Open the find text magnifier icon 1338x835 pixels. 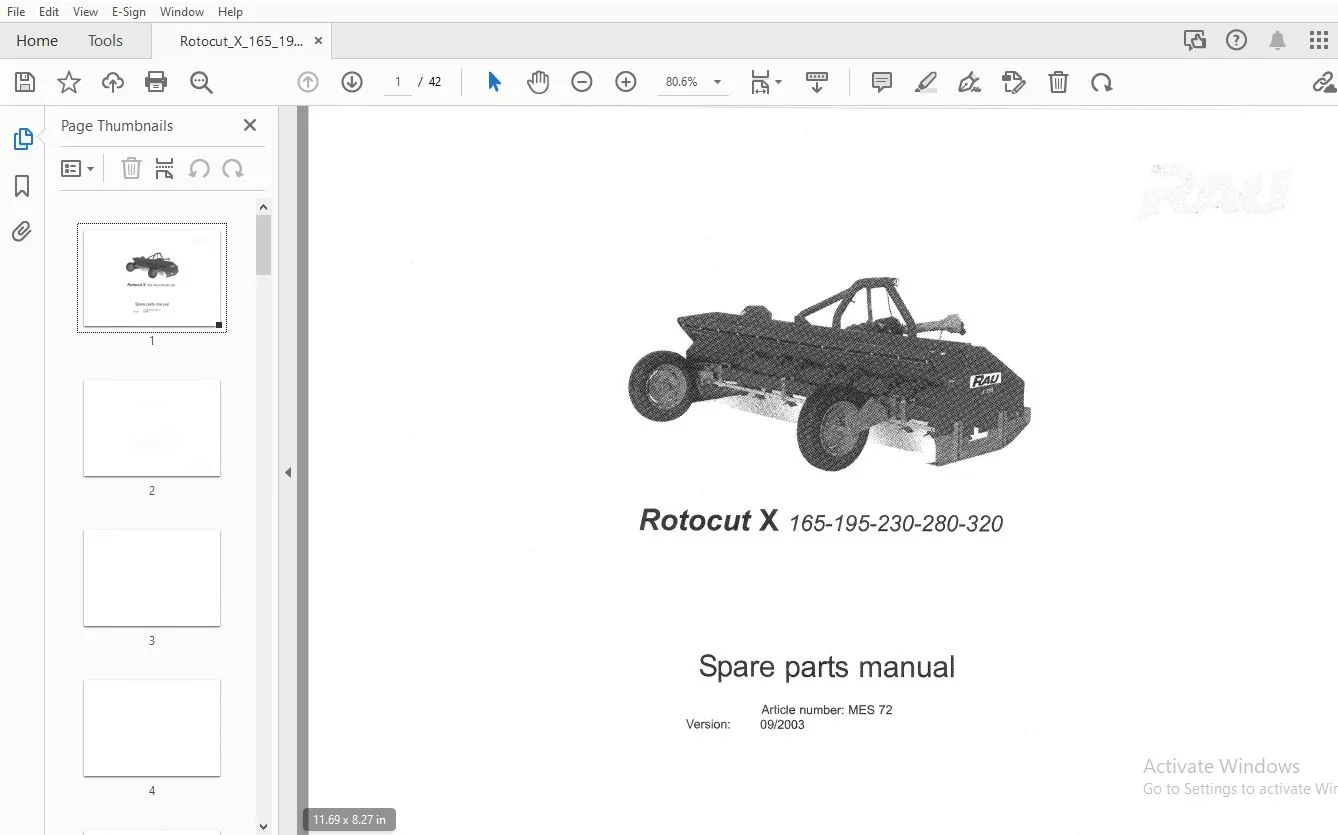click(x=201, y=82)
